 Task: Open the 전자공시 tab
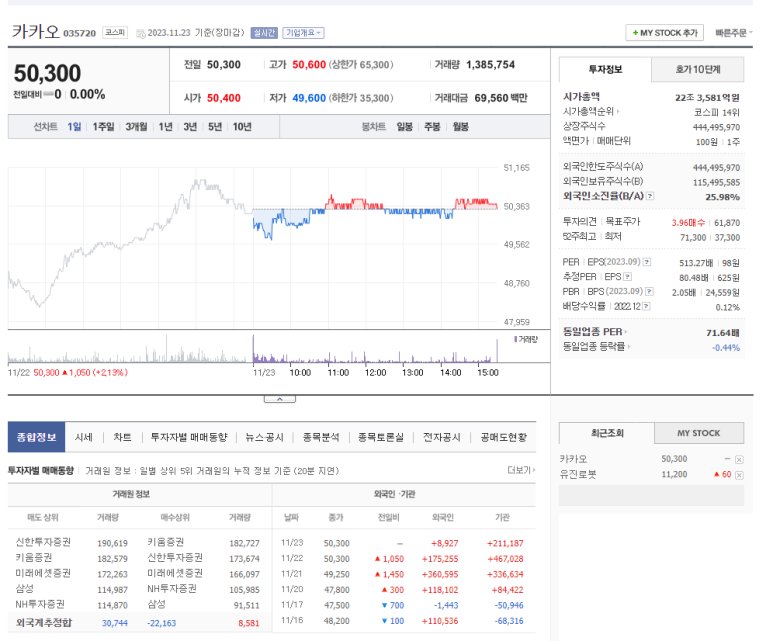click(442, 437)
